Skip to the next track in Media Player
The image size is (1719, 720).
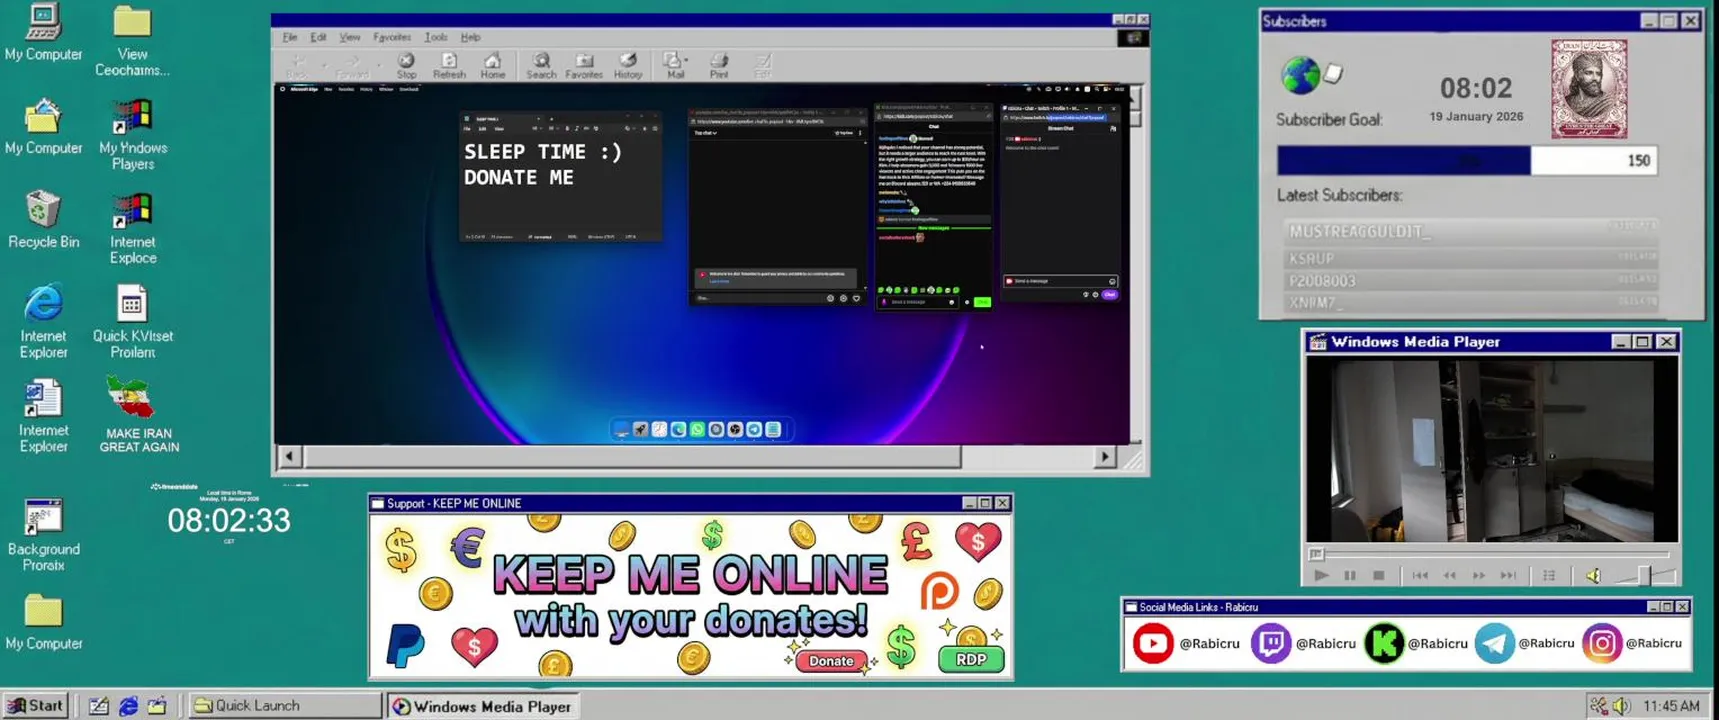pyautogui.click(x=1508, y=575)
